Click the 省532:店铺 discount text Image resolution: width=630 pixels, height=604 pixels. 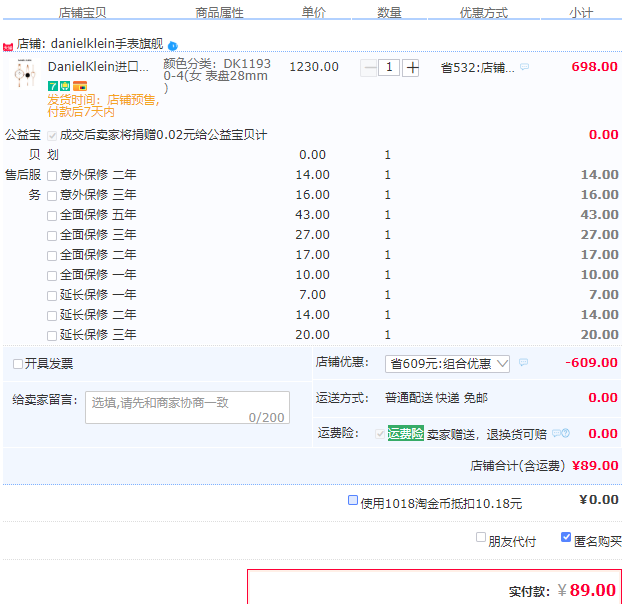click(x=478, y=68)
